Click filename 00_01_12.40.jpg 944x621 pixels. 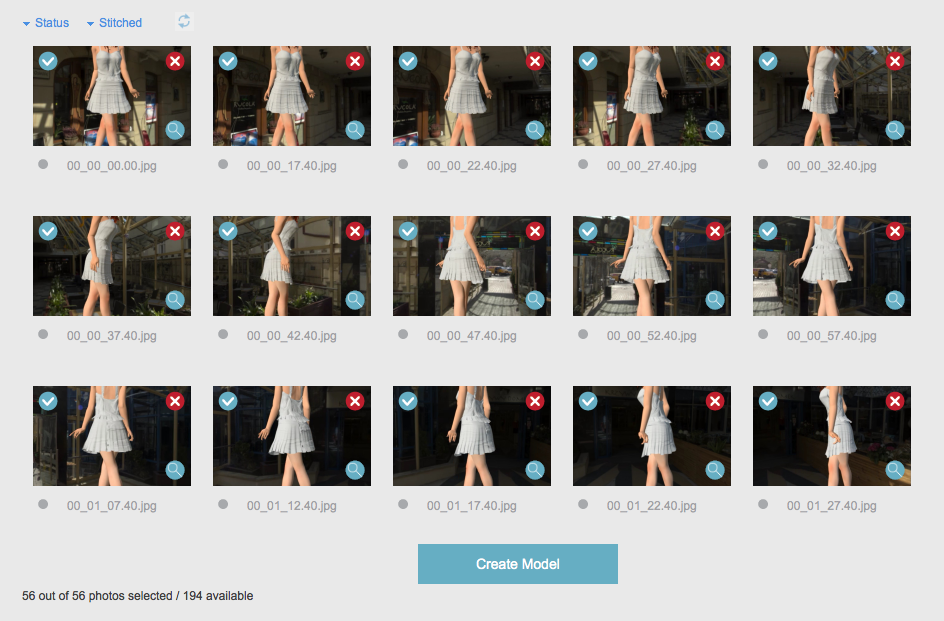tap(291, 506)
